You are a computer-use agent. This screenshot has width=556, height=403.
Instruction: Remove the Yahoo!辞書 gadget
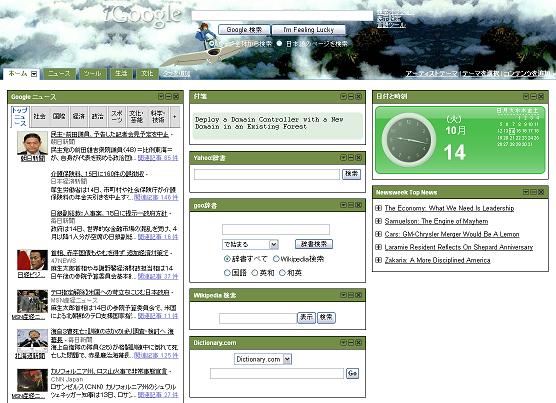coord(358,157)
